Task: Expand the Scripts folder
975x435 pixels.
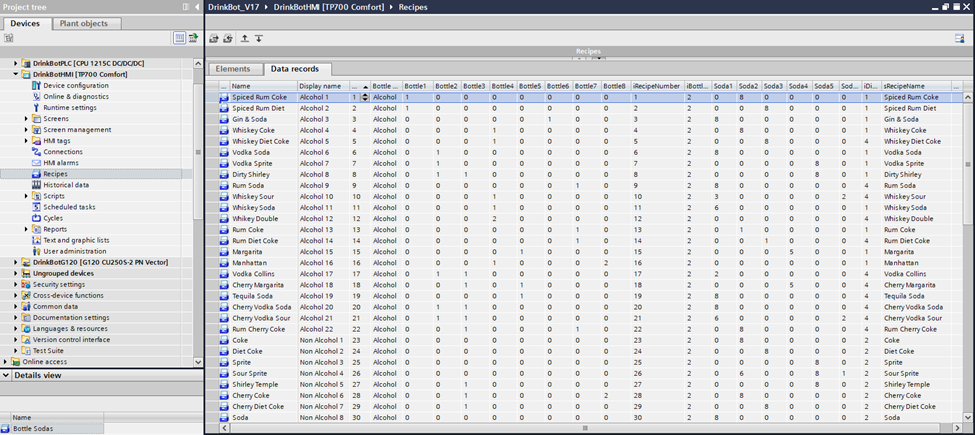Action: click(x=26, y=196)
